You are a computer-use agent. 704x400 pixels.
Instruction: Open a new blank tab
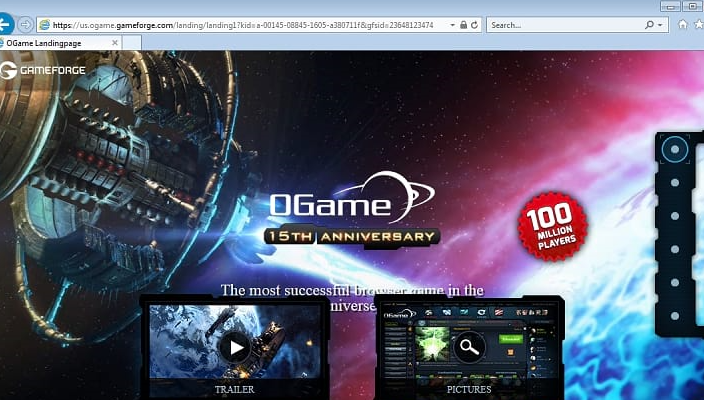click(132, 43)
